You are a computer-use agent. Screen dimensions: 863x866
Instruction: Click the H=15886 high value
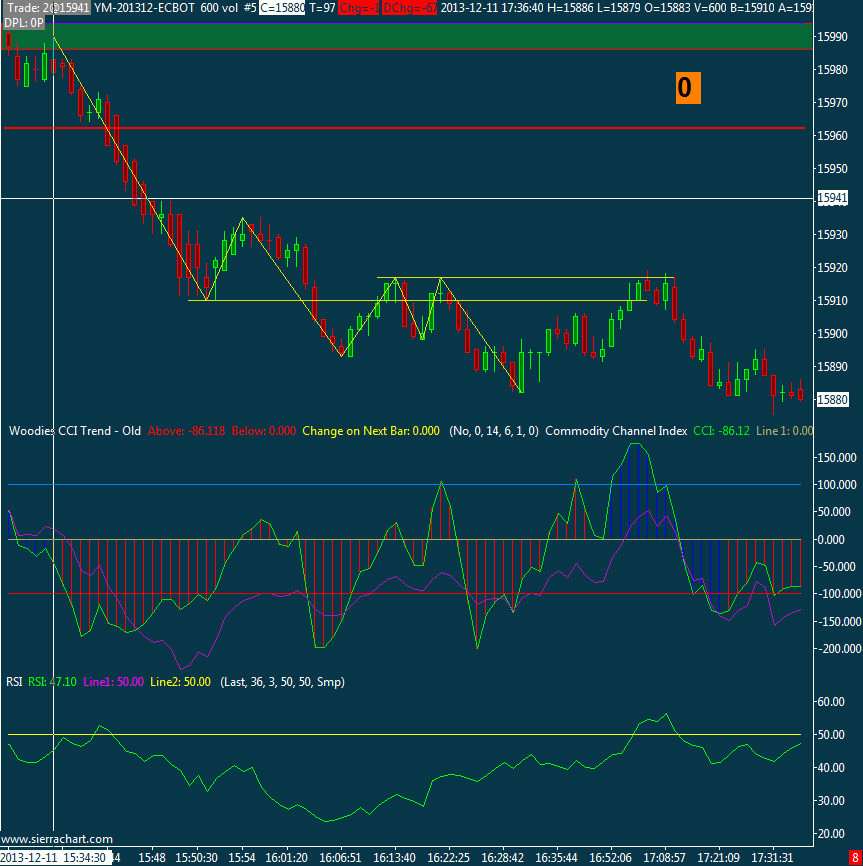click(570, 8)
